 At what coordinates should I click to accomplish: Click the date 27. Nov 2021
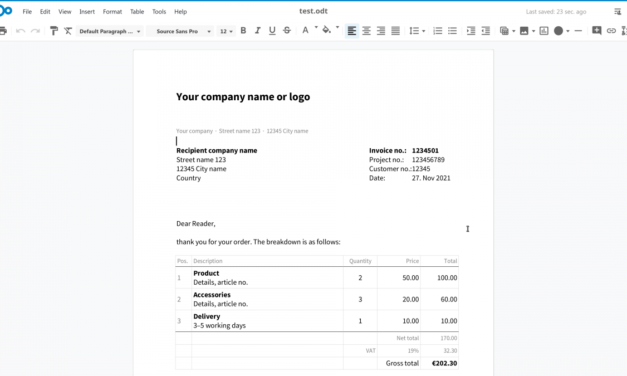tap(431, 178)
